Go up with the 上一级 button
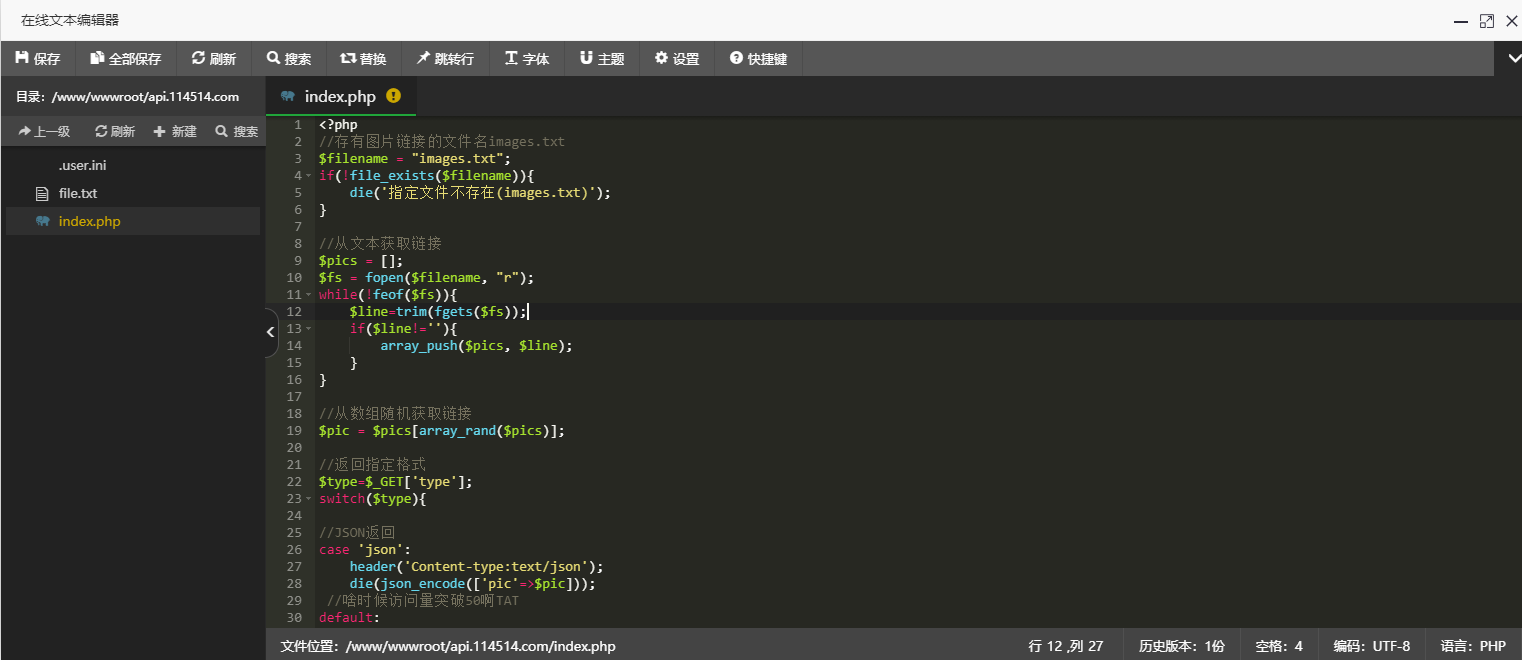Image resolution: width=1522 pixels, height=660 pixels. pyautogui.click(x=44, y=131)
